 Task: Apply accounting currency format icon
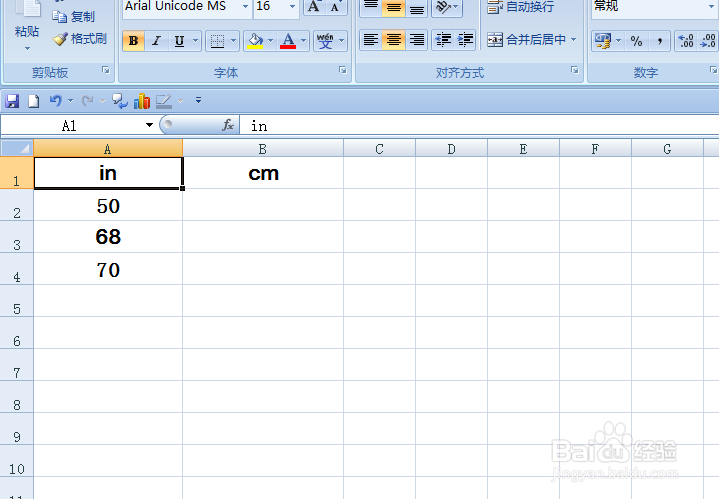coord(603,41)
